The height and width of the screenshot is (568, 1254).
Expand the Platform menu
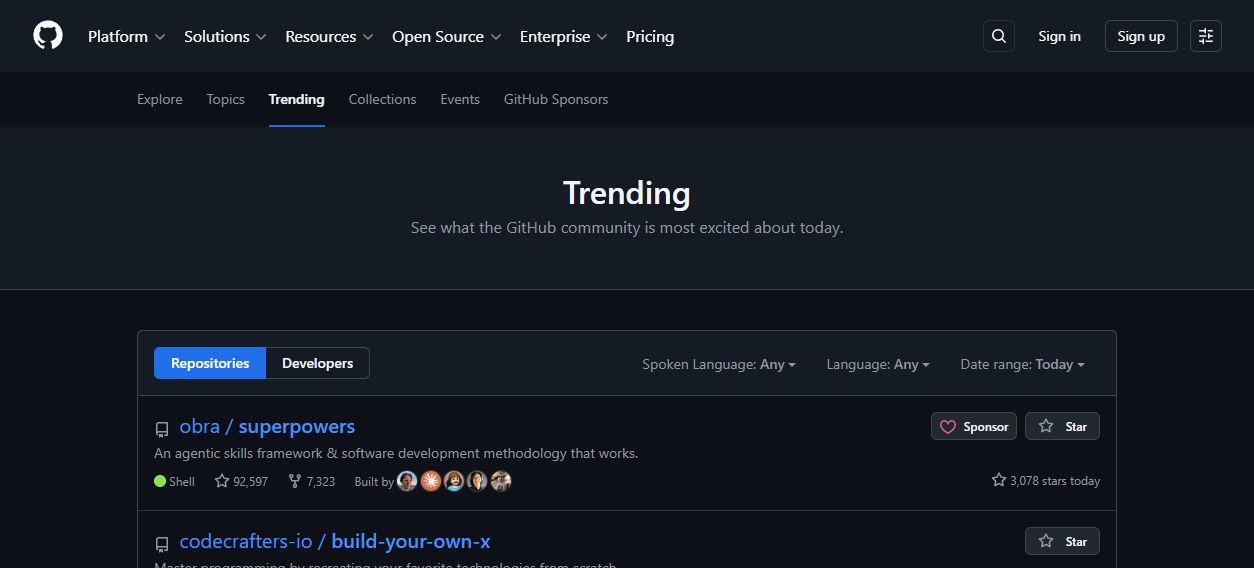126,36
